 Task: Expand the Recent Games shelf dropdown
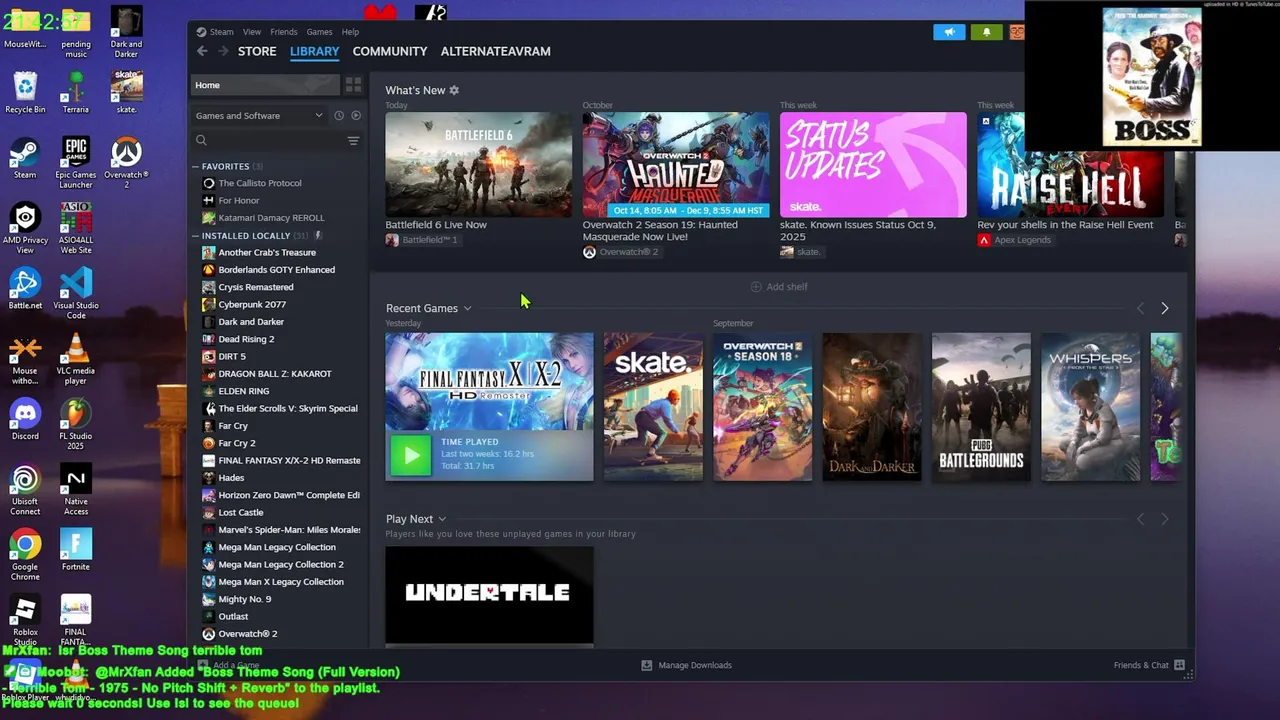click(467, 308)
